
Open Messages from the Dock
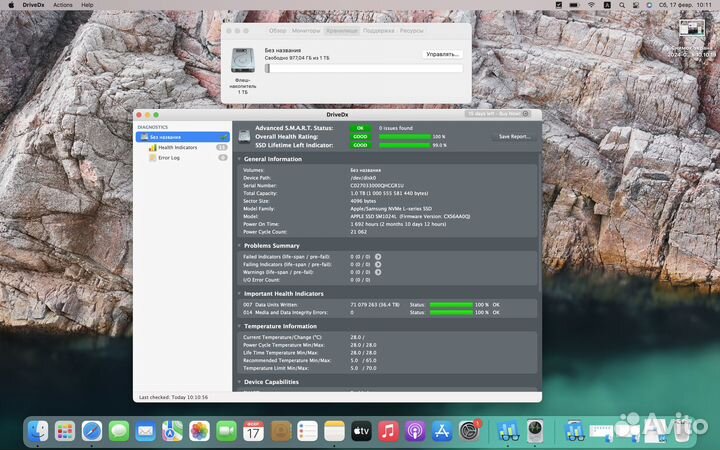click(x=119, y=431)
